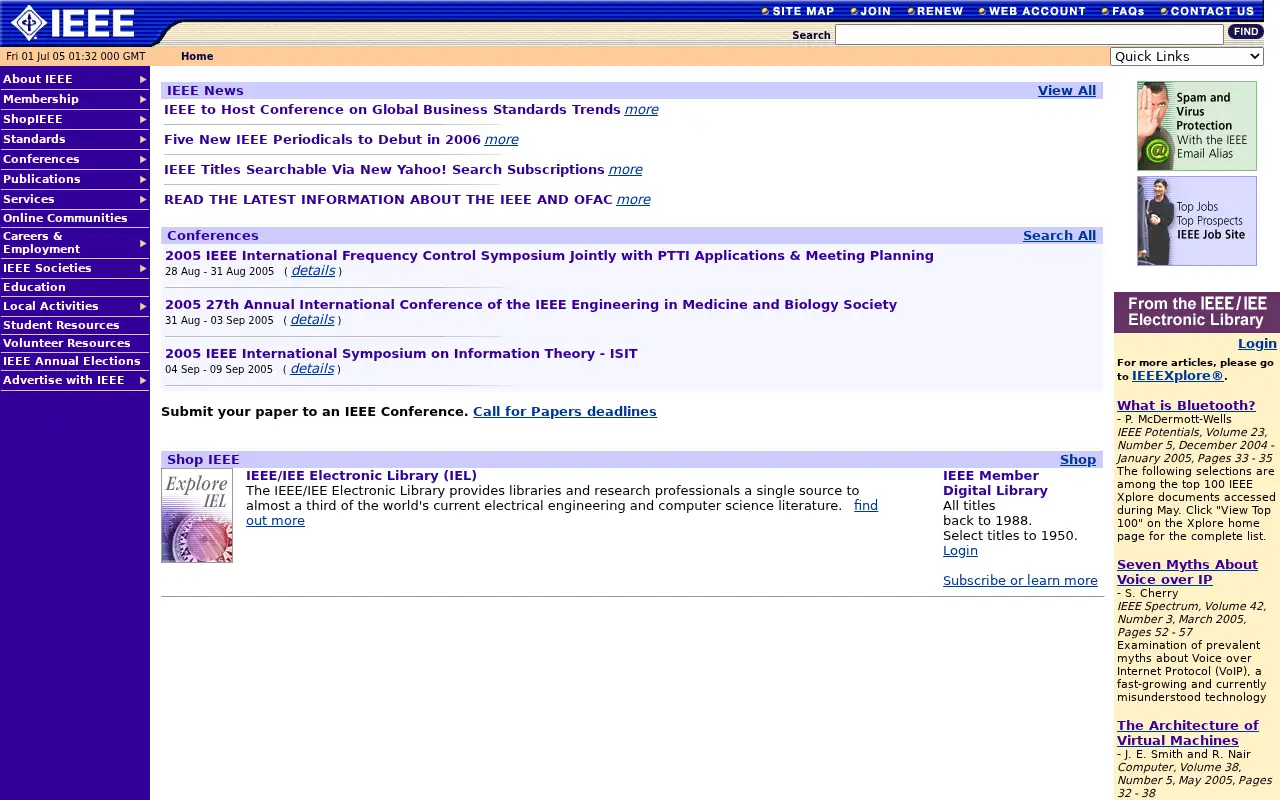Open the Explore IEL thumbnail image
The image size is (1280, 800).
click(x=197, y=515)
